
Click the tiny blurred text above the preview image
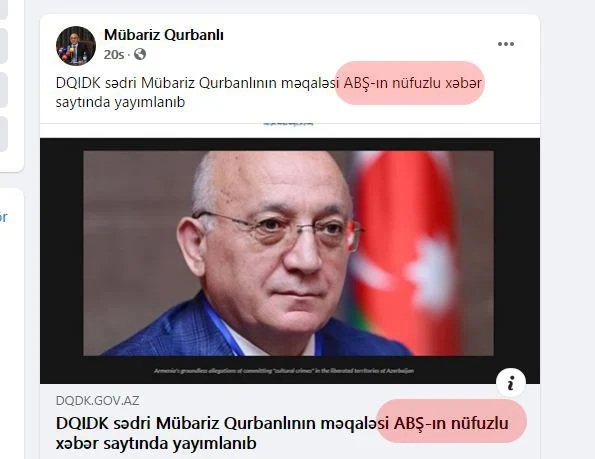[x=289, y=124]
